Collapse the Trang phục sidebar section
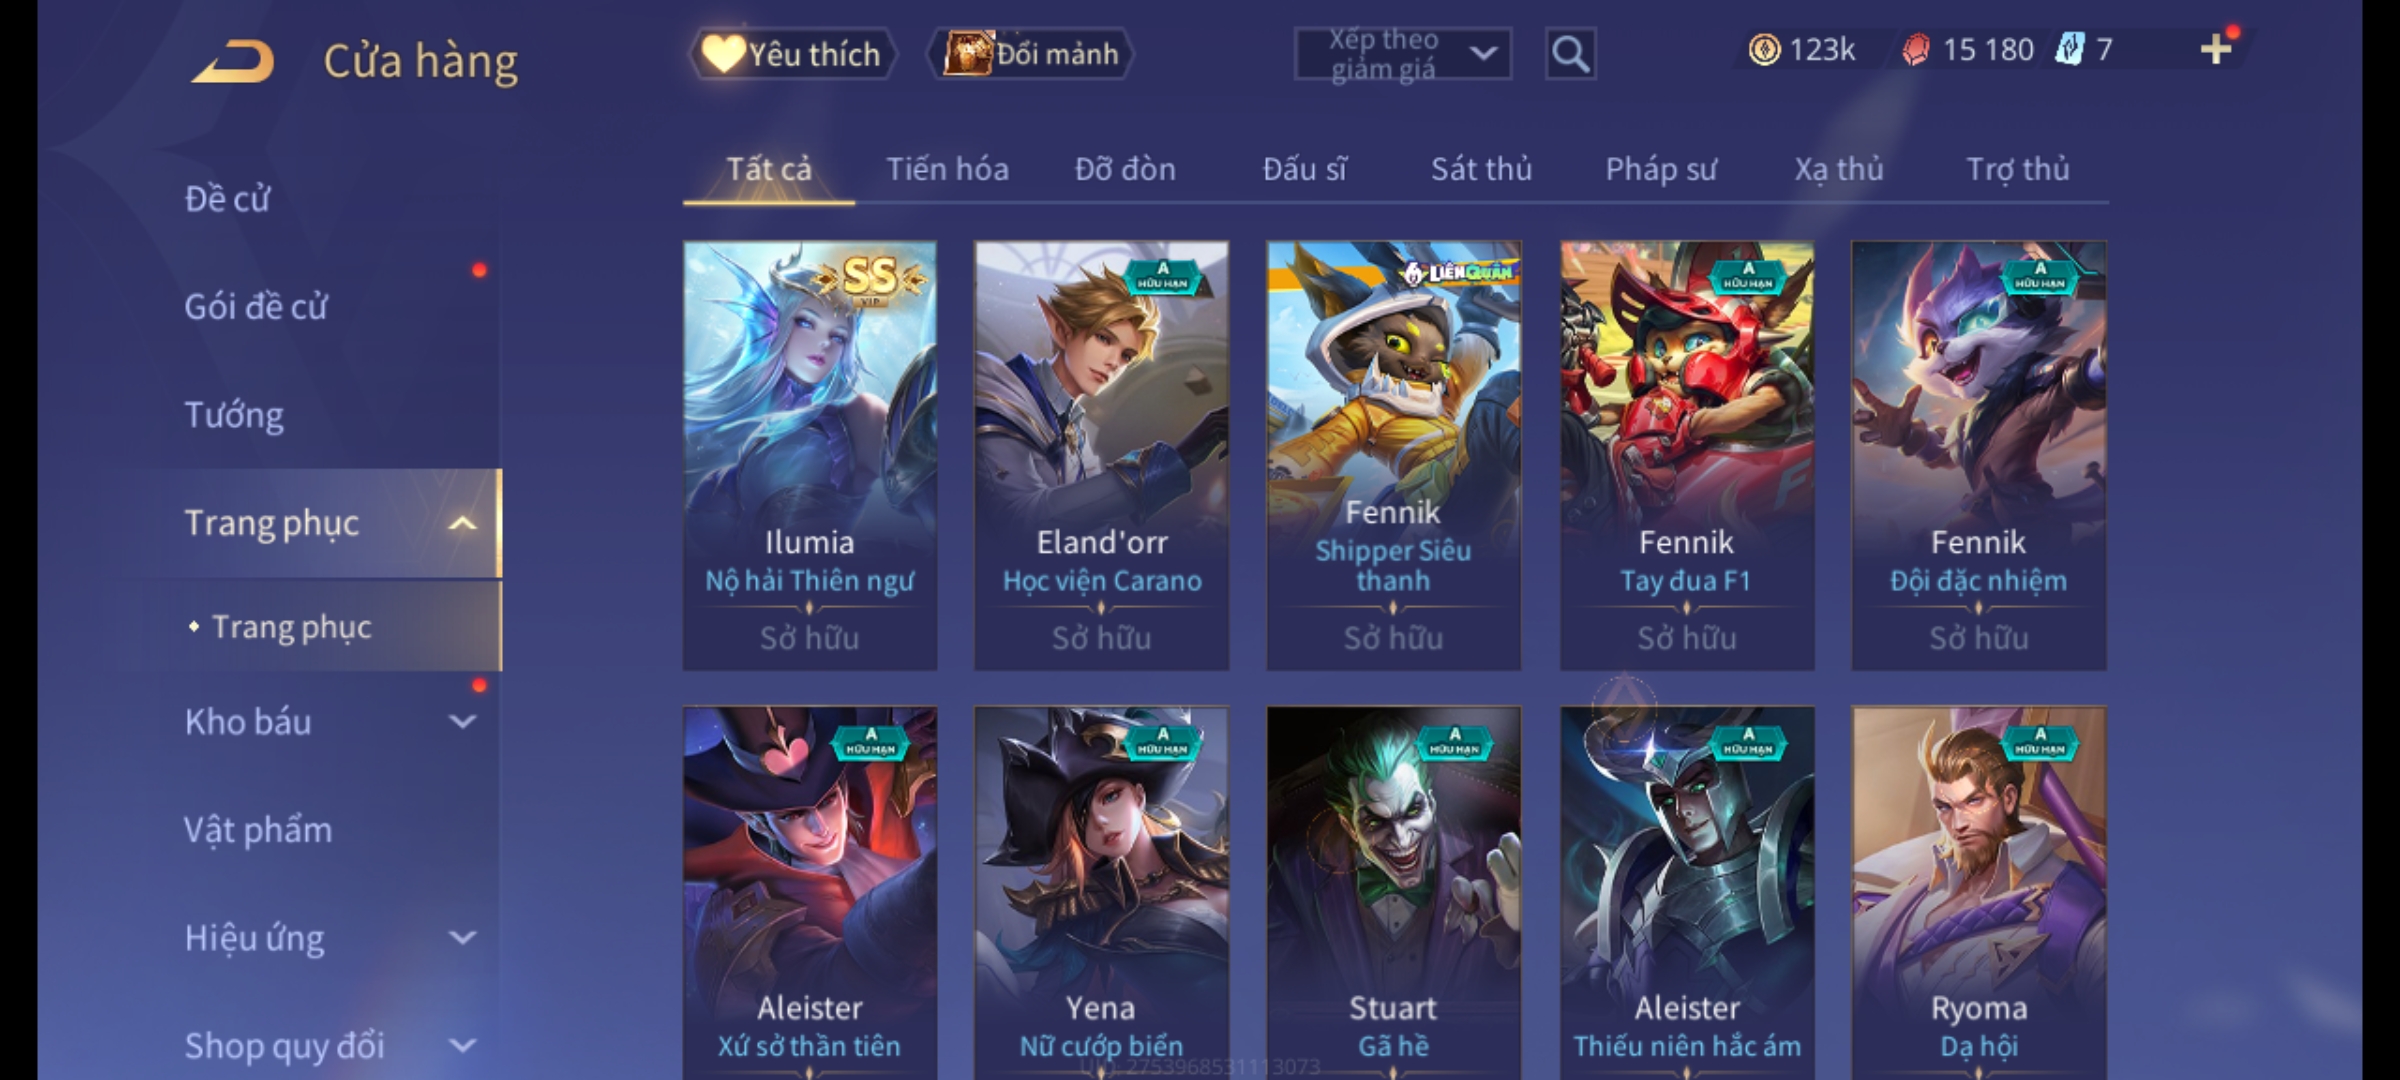 click(462, 523)
